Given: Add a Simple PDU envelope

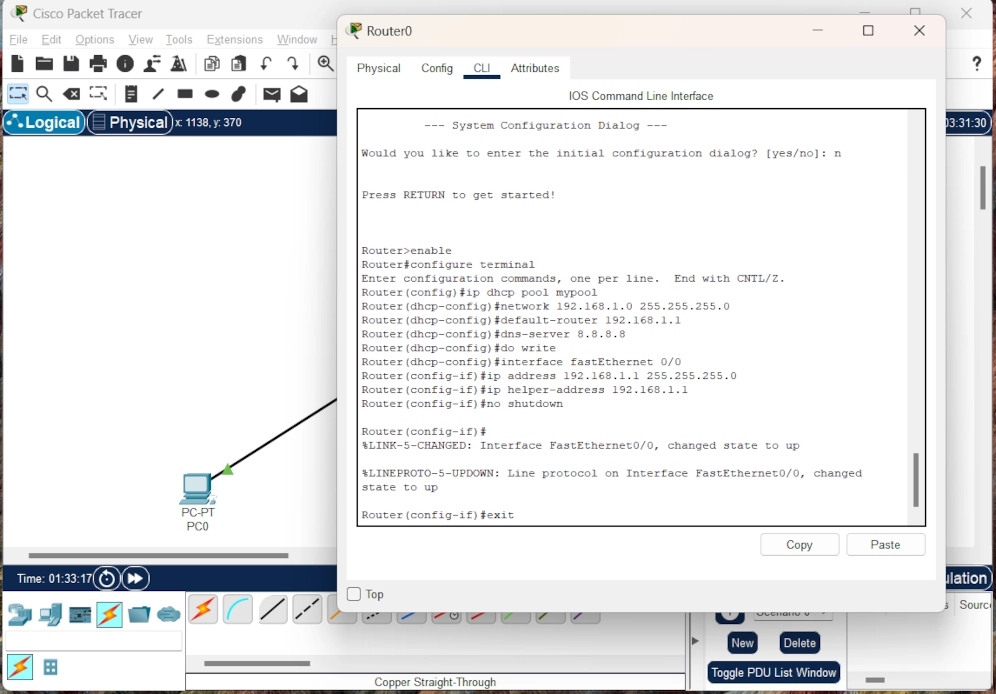Looking at the screenshot, I should (x=272, y=94).
